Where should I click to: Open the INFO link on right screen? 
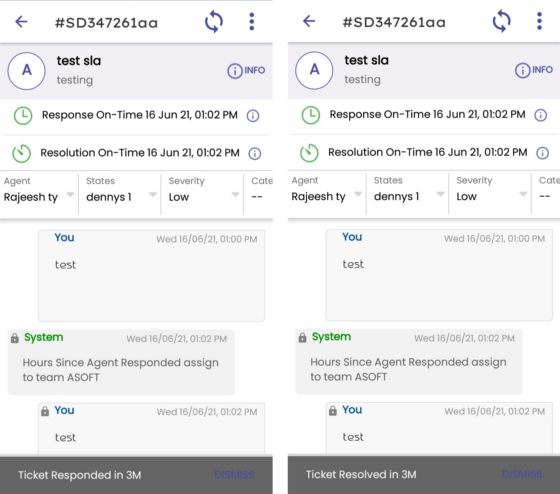coord(534,70)
